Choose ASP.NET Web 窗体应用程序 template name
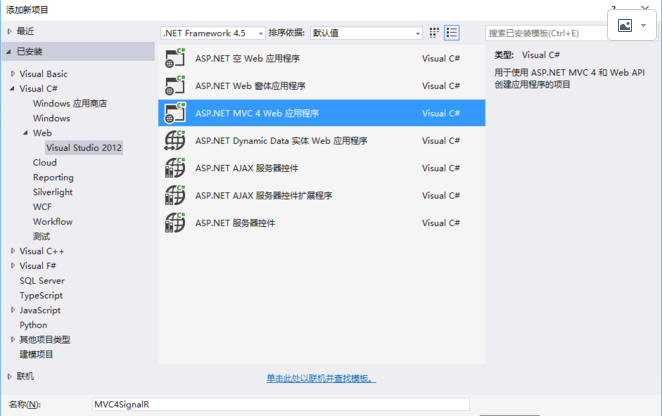 pyautogui.click(x=250, y=86)
